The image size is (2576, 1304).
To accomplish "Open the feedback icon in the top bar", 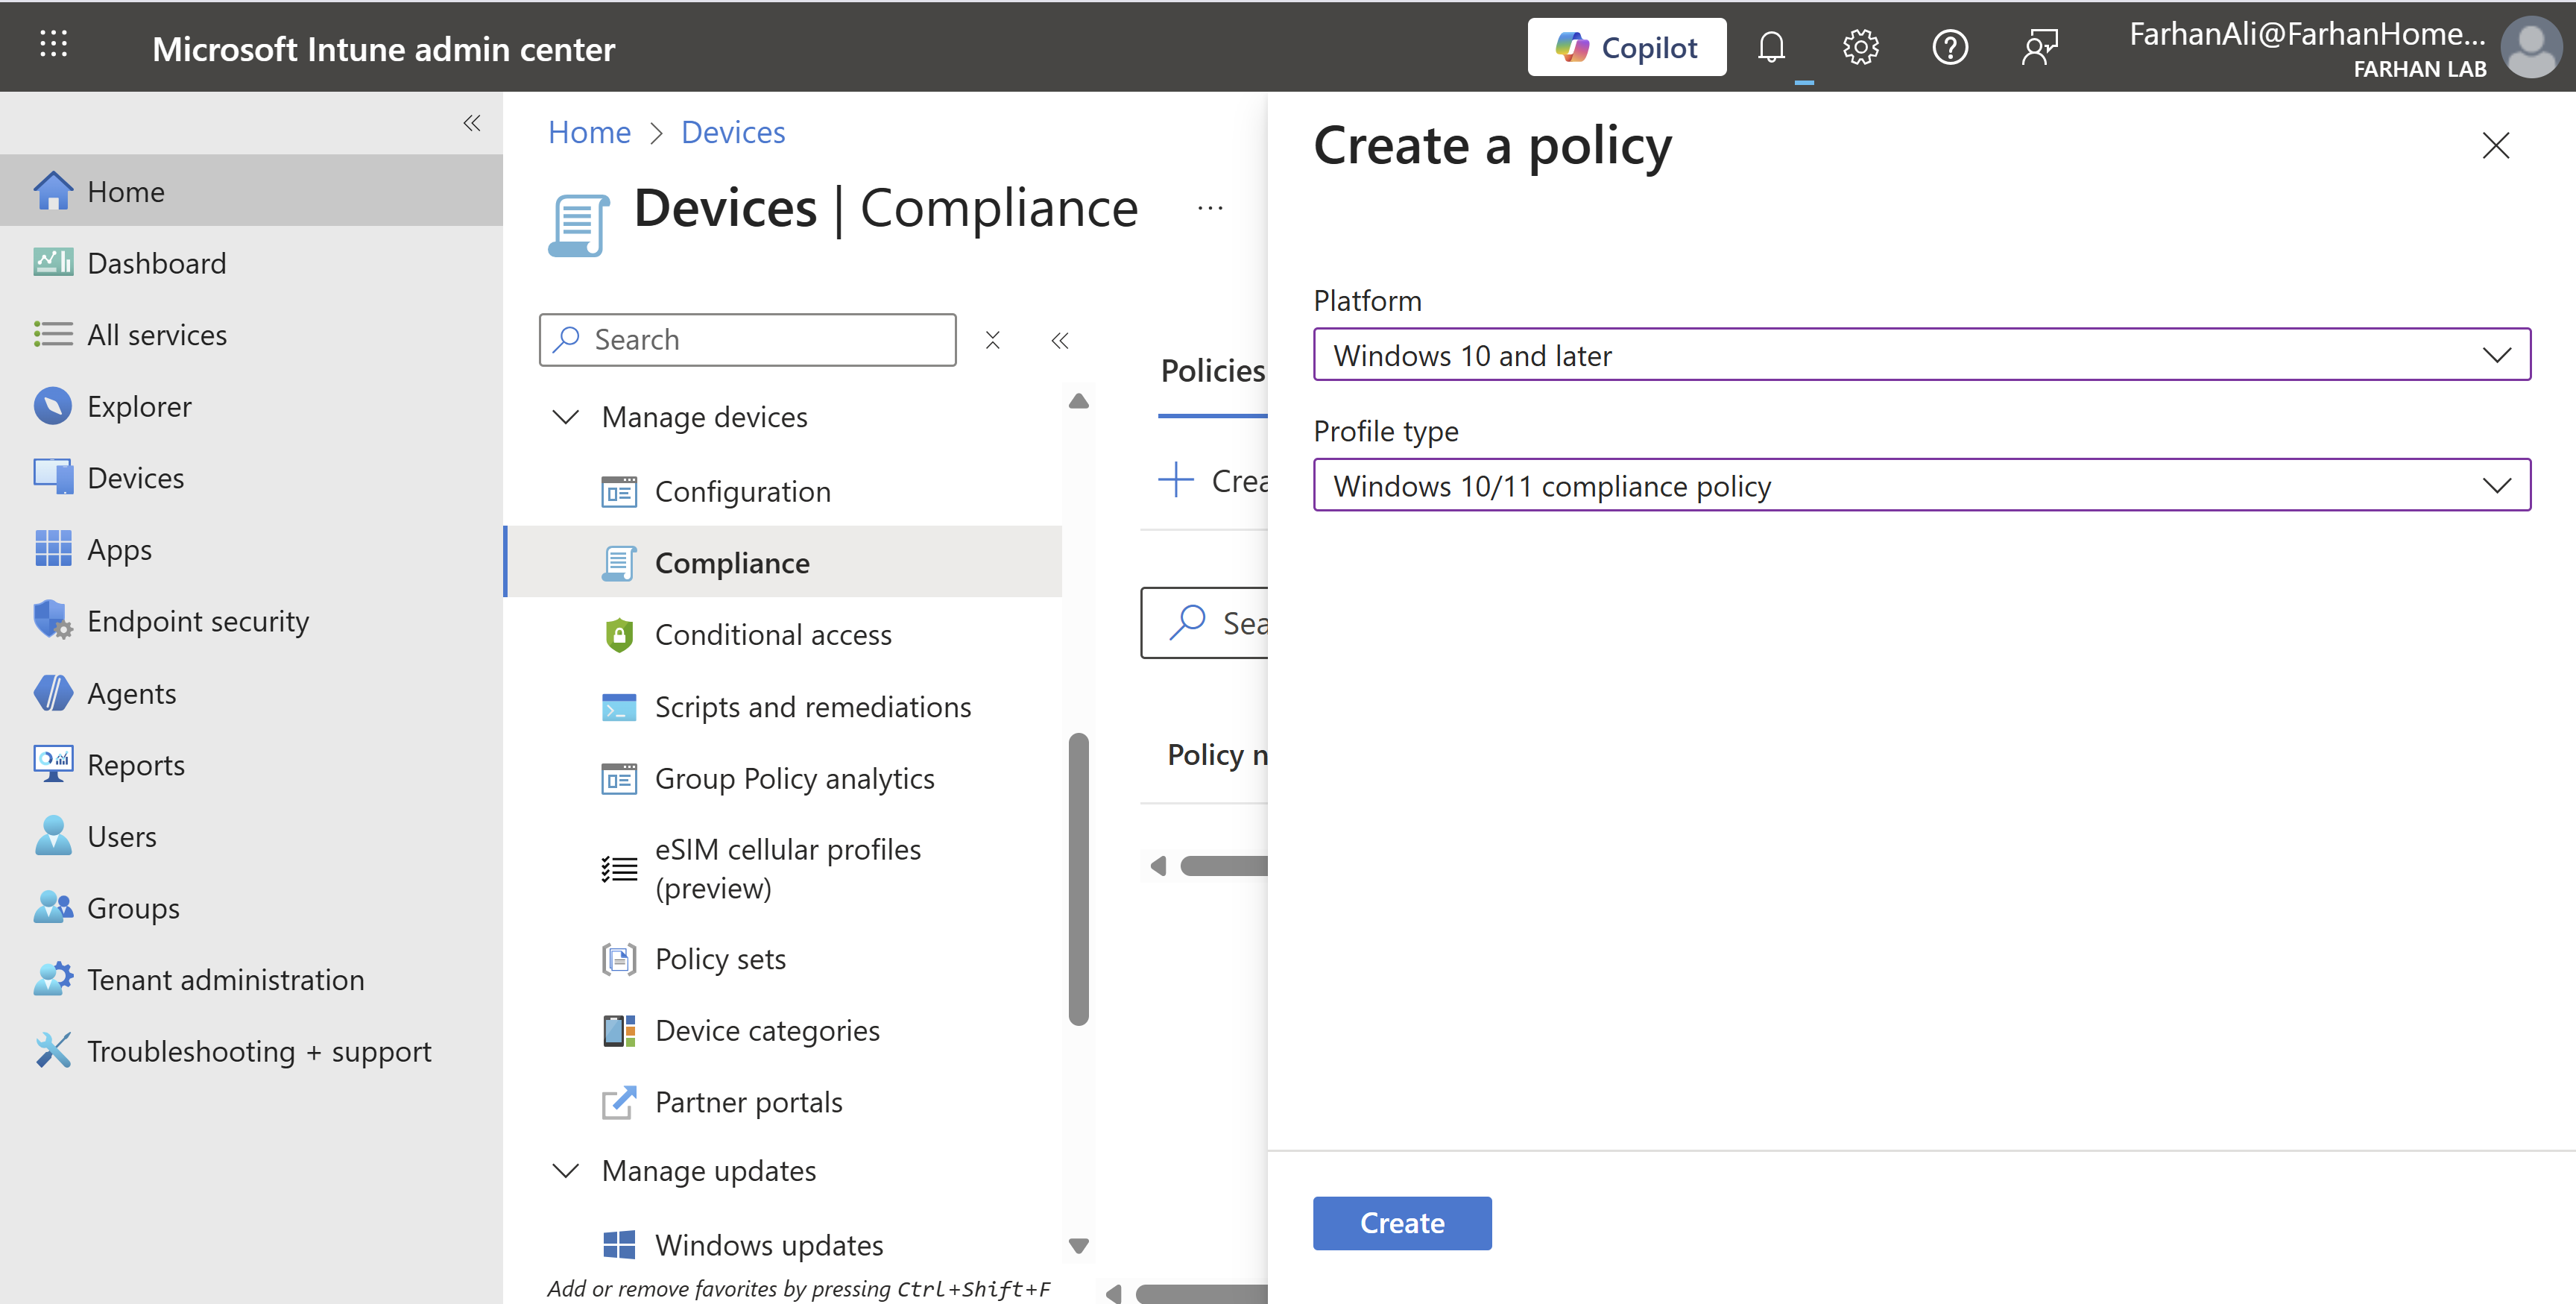I will pyautogui.click(x=2039, y=47).
